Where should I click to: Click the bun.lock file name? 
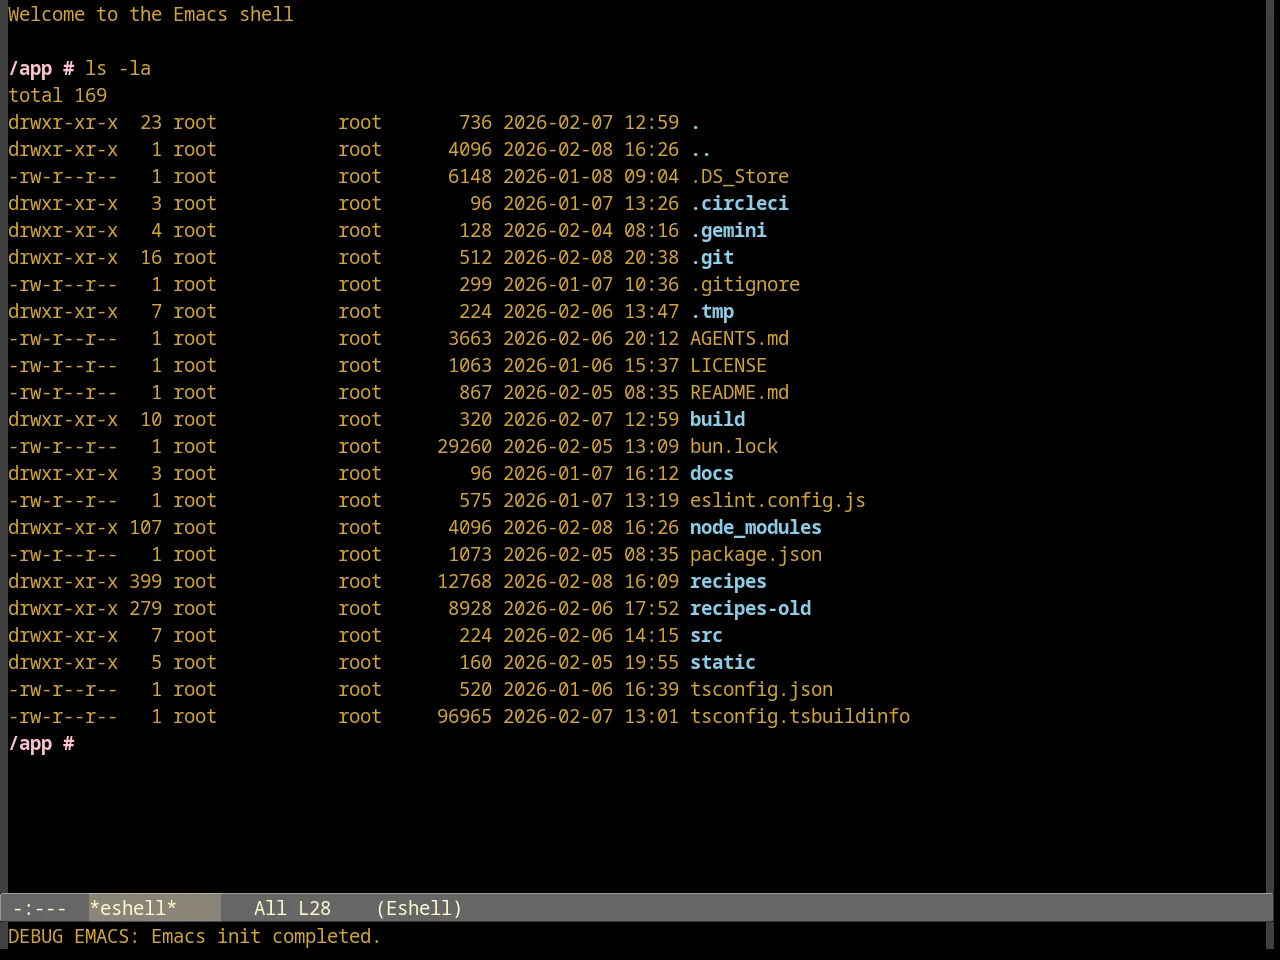(x=734, y=446)
